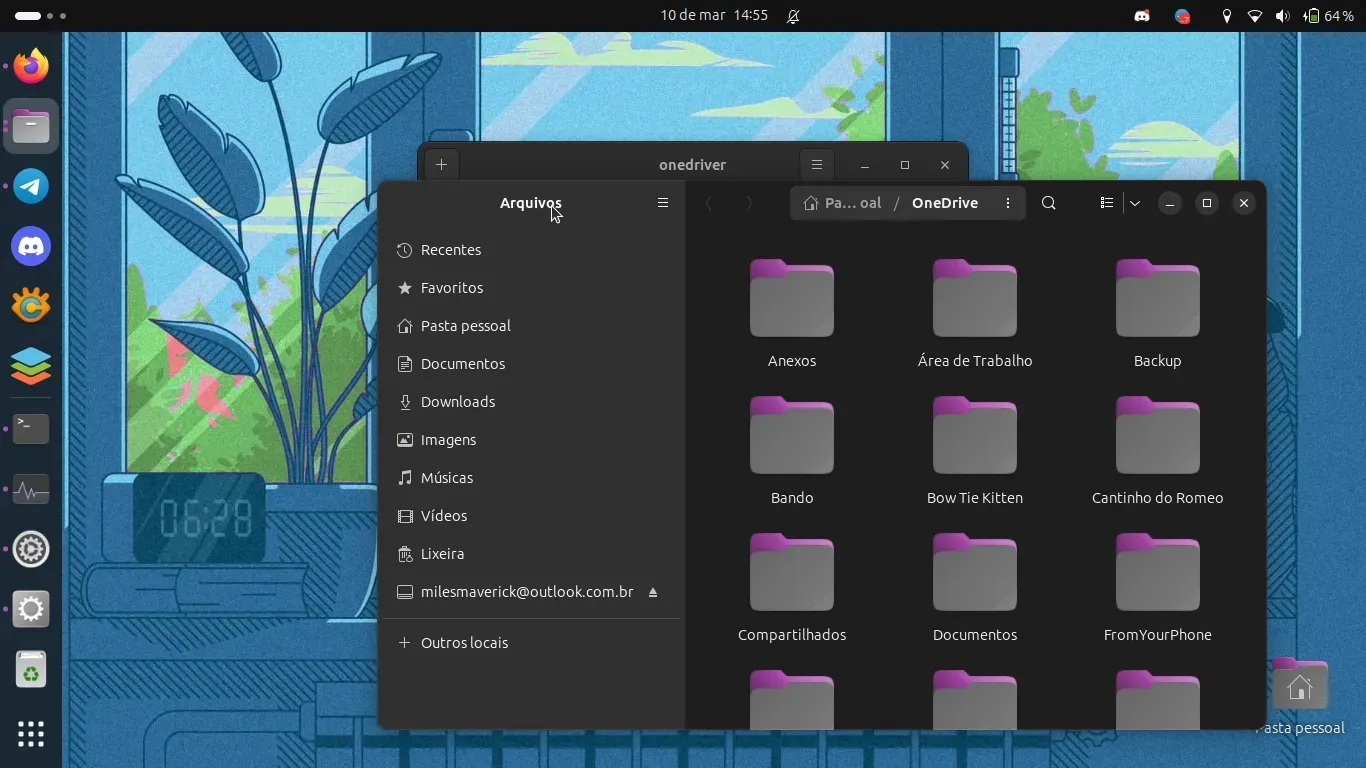Viewport: 1366px width, 768px height.
Task: Add new account with onedriver plus button
Action: click(x=441, y=165)
